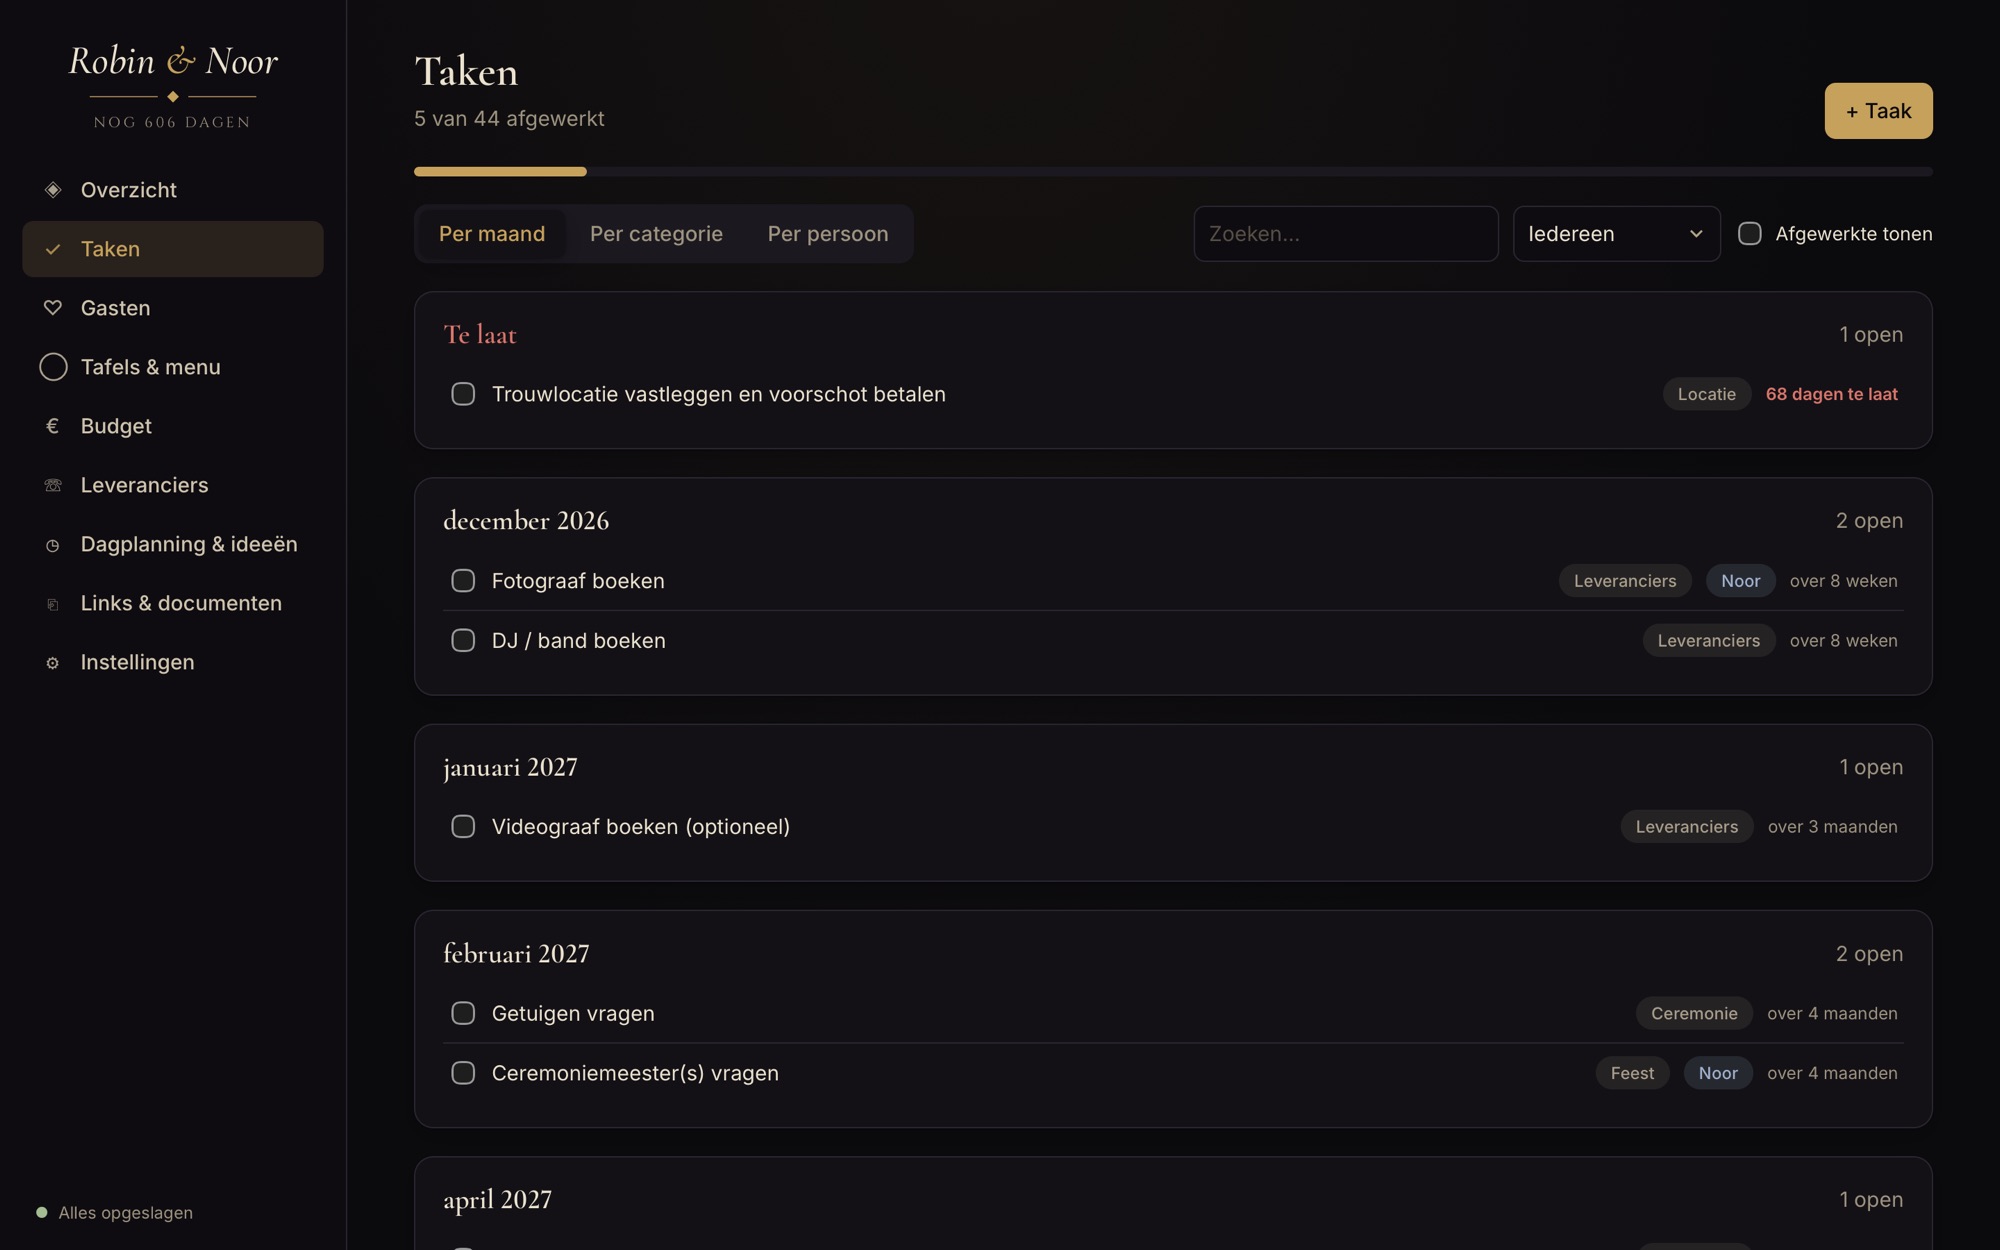Viewport: 2000px width, 1250px height.
Task: Click the Links & documenten icon
Action: click(x=53, y=604)
